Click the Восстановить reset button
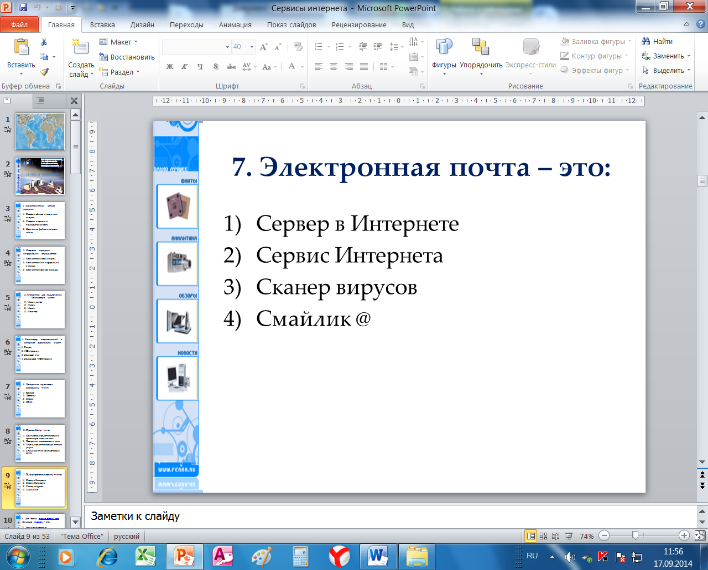Screen dimensions: 708x570 tap(127, 57)
